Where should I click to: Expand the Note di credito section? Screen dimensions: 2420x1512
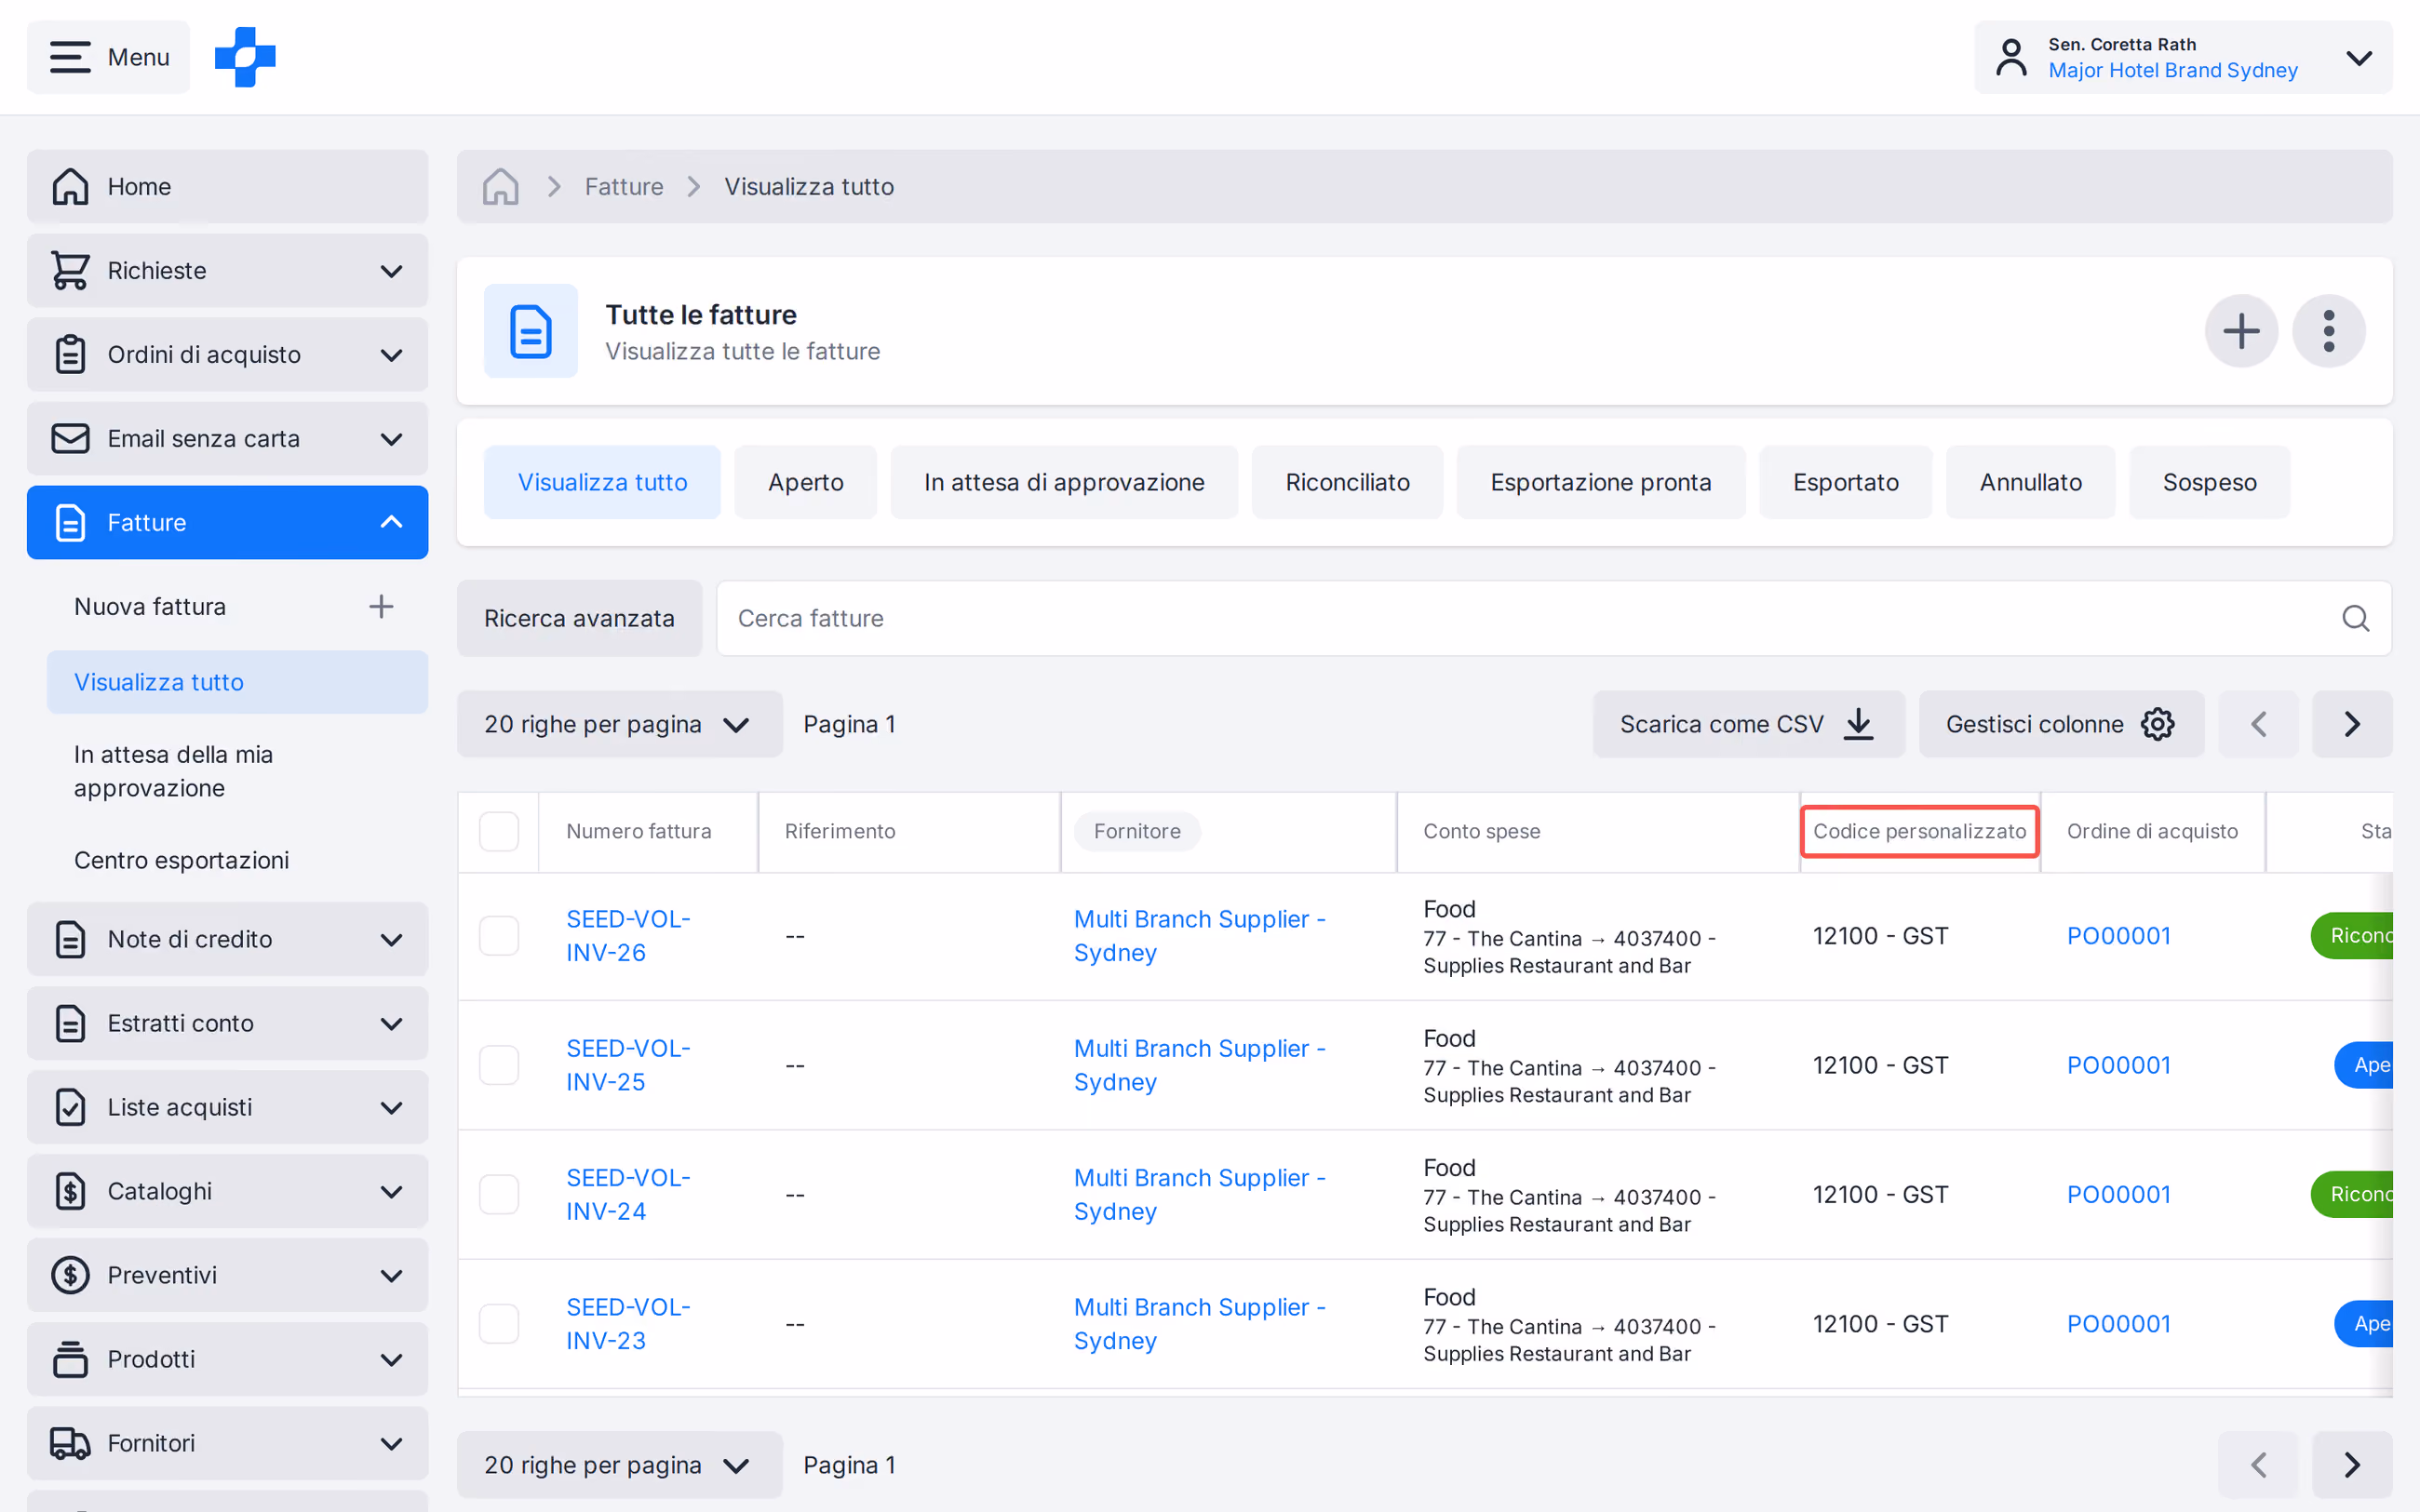tap(227, 940)
